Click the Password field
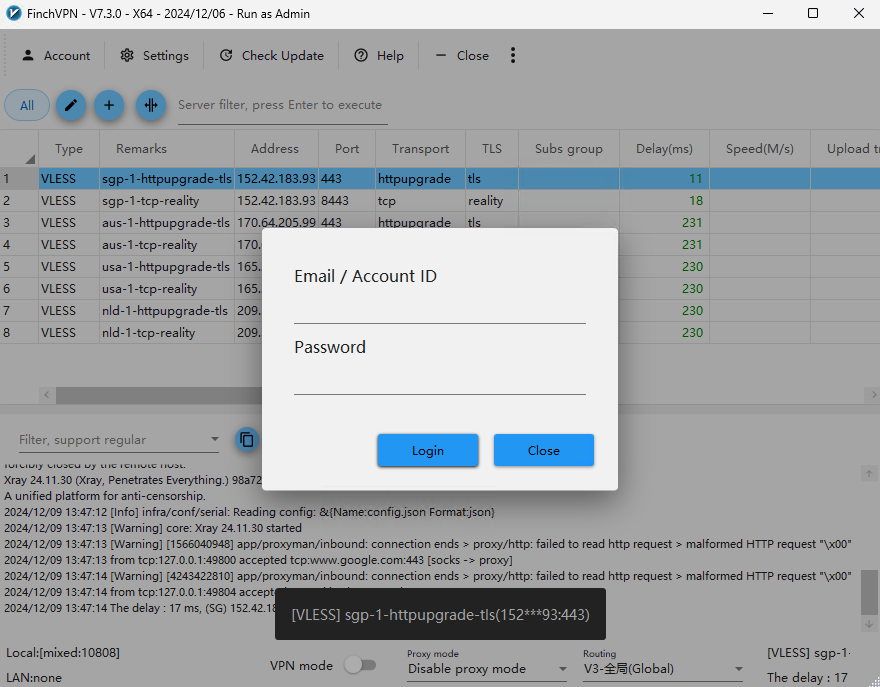This screenshot has width=880, height=687. [x=439, y=381]
